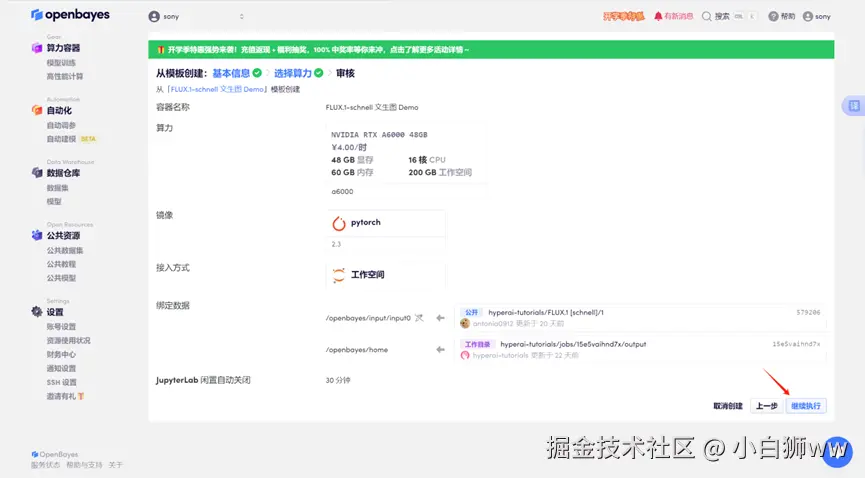Click the 公共资源 section icon
The image size is (865, 478).
(37, 235)
